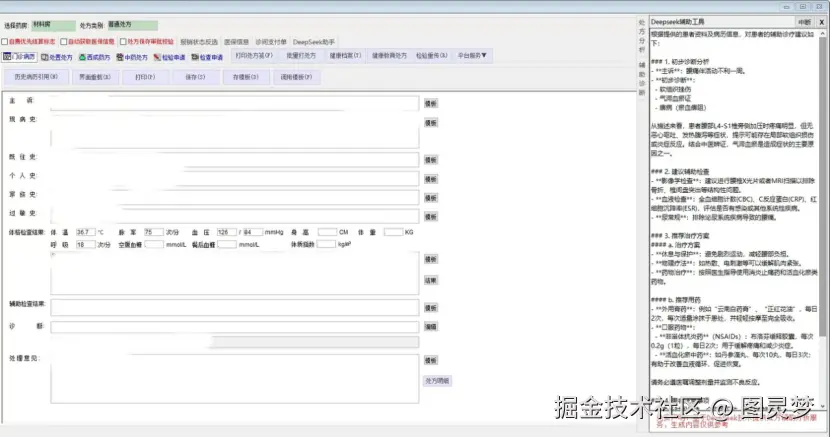Click the 打印处方签(F) toolbar button

[x=254, y=56]
